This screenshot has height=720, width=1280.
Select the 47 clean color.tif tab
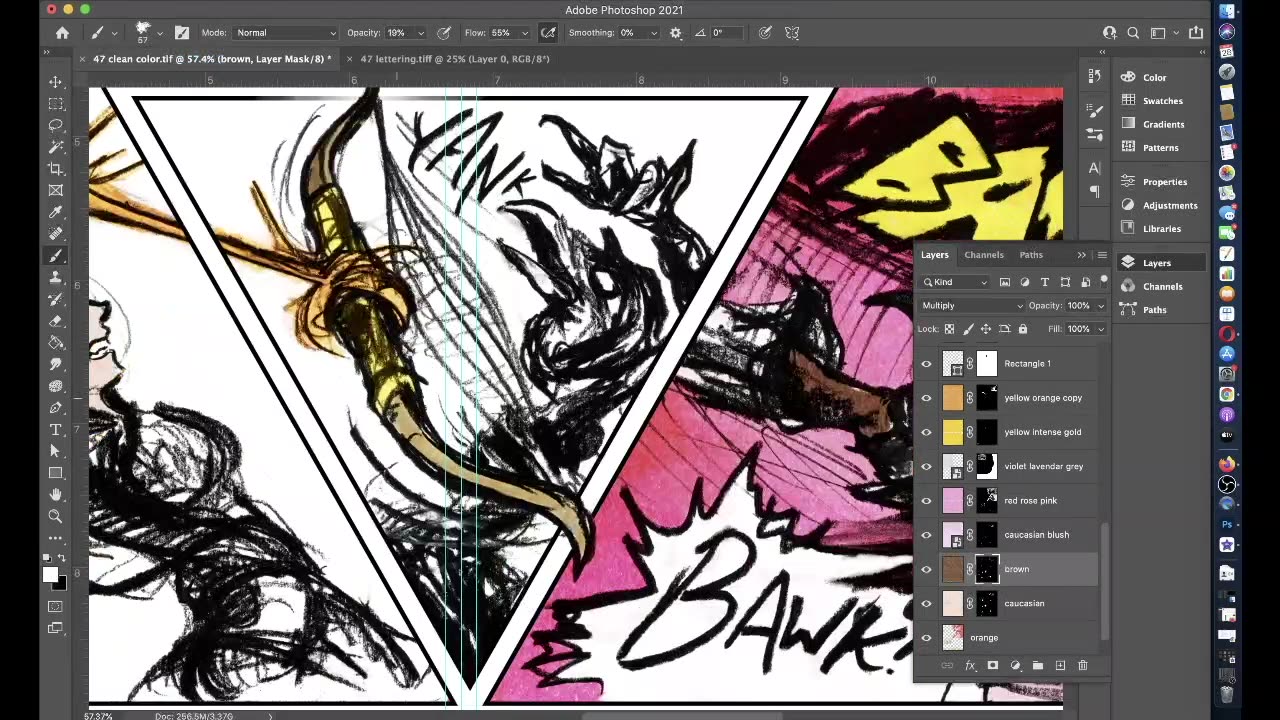pyautogui.click(x=211, y=59)
